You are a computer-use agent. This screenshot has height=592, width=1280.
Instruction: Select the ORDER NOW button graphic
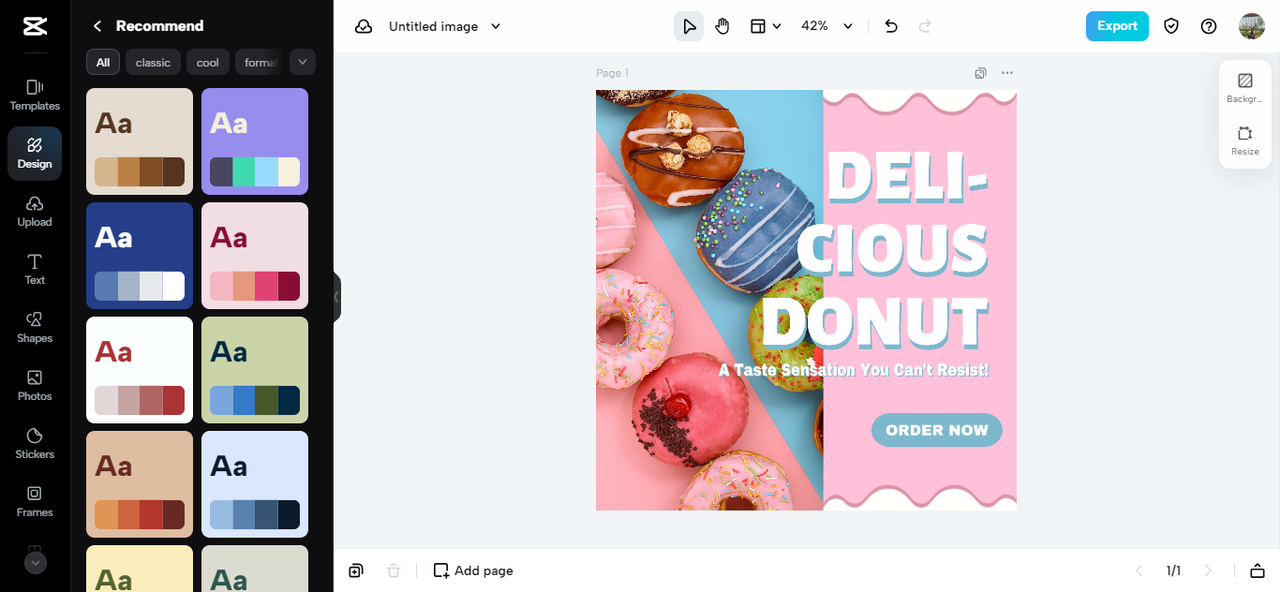[x=937, y=430]
